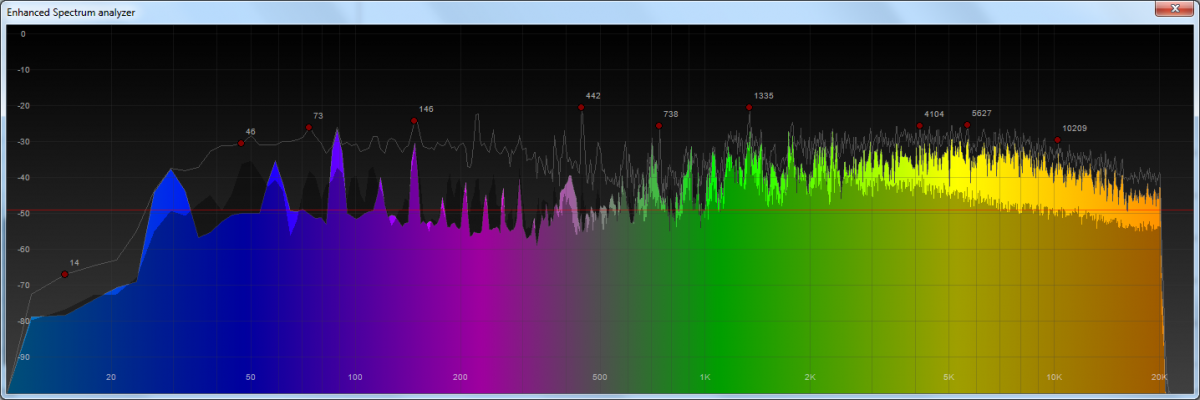1200x400 pixels.
Task: Click the 1335 Hz peak marker
Action: tap(749, 107)
